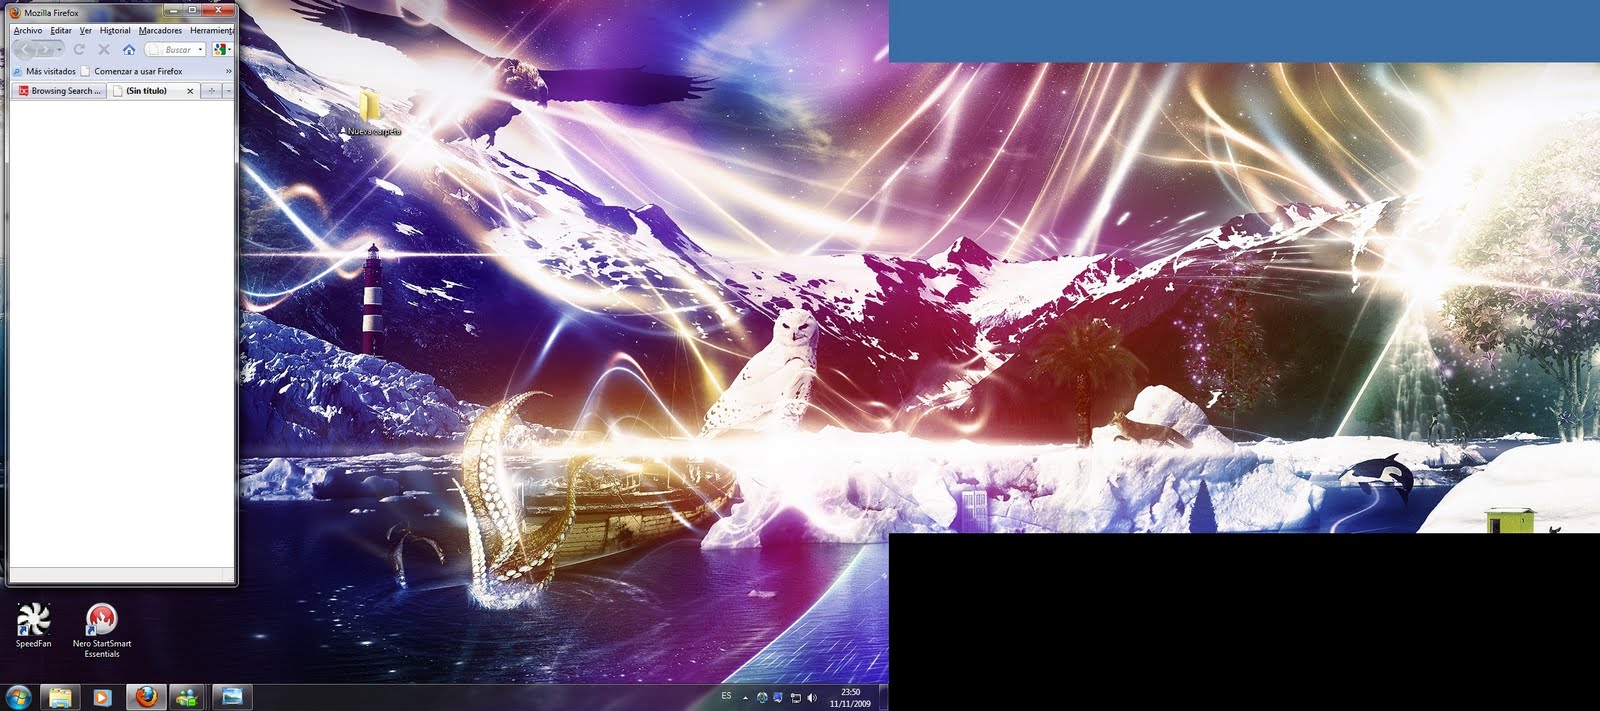The width and height of the screenshot is (1600, 711).
Task: Open the Historial menu
Action: click(x=115, y=31)
